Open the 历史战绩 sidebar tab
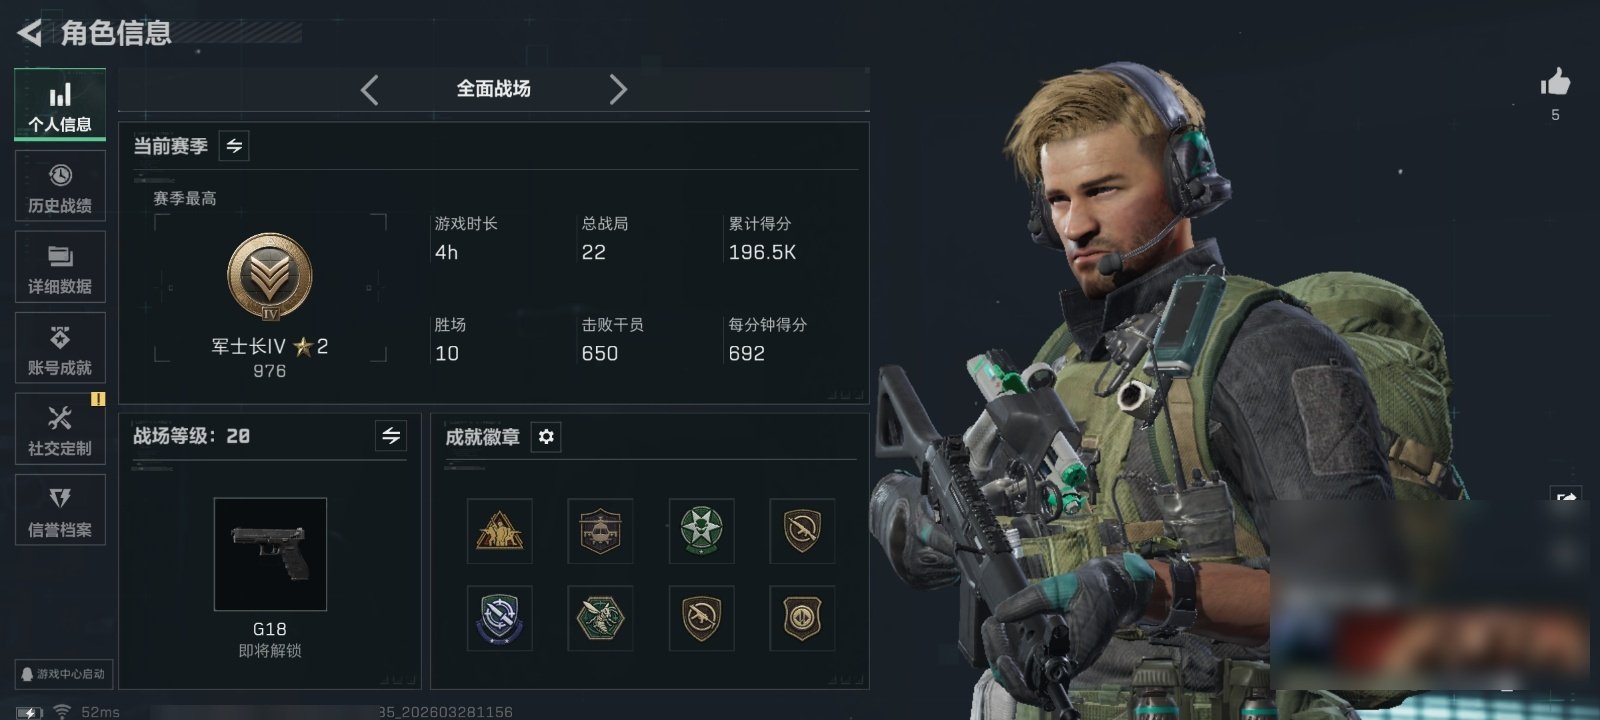 (x=60, y=186)
